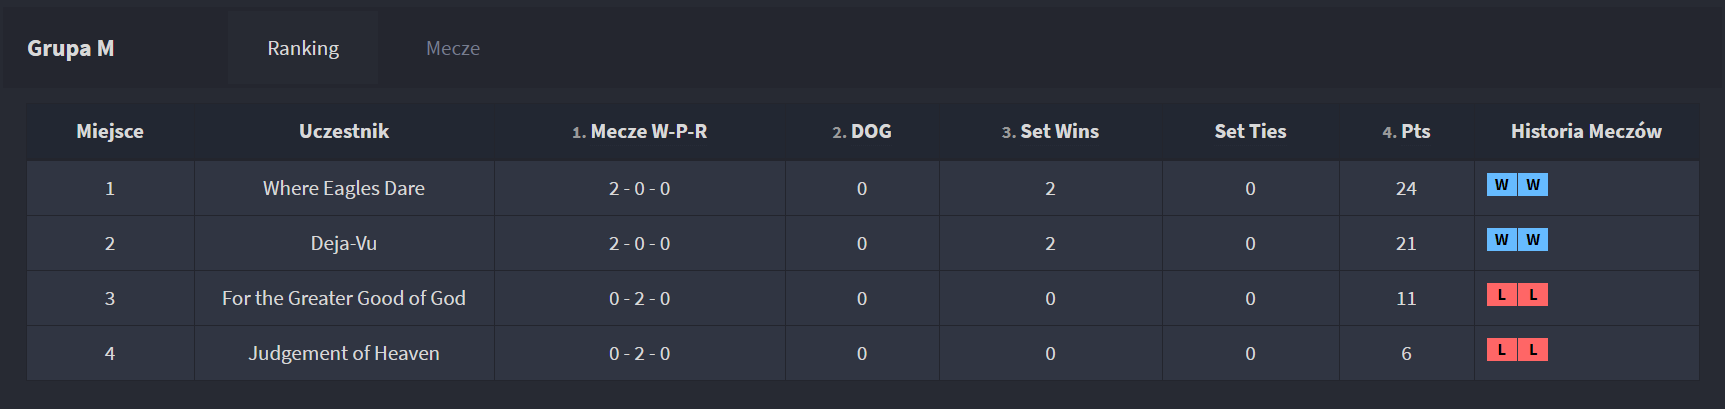Open the Where Eagles Dare participant

(344, 188)
